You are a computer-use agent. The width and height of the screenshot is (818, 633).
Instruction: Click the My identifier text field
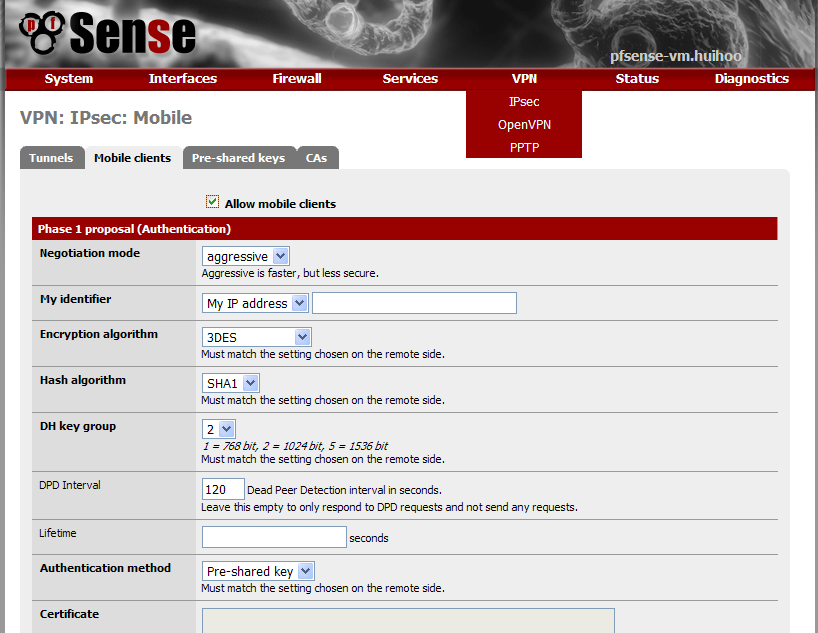click(x=414, y=303)
